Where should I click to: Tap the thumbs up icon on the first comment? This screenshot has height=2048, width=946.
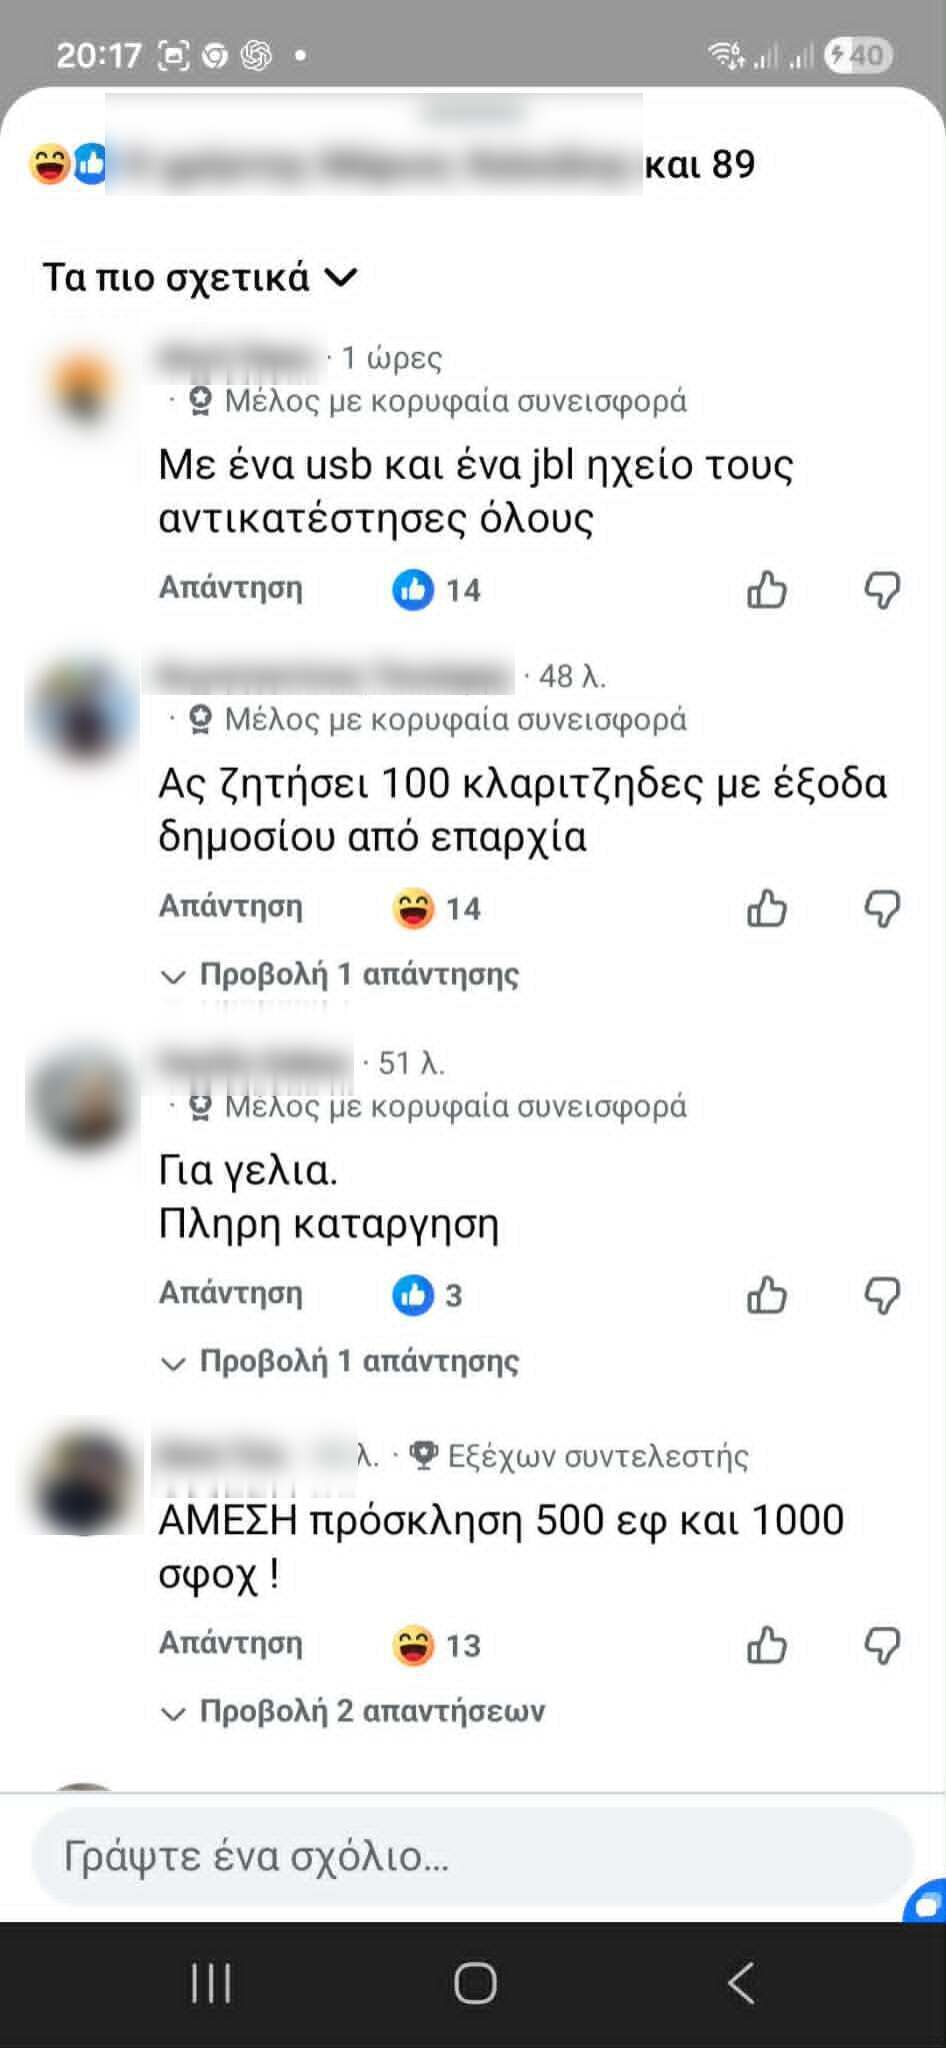(x=766, y=590)
